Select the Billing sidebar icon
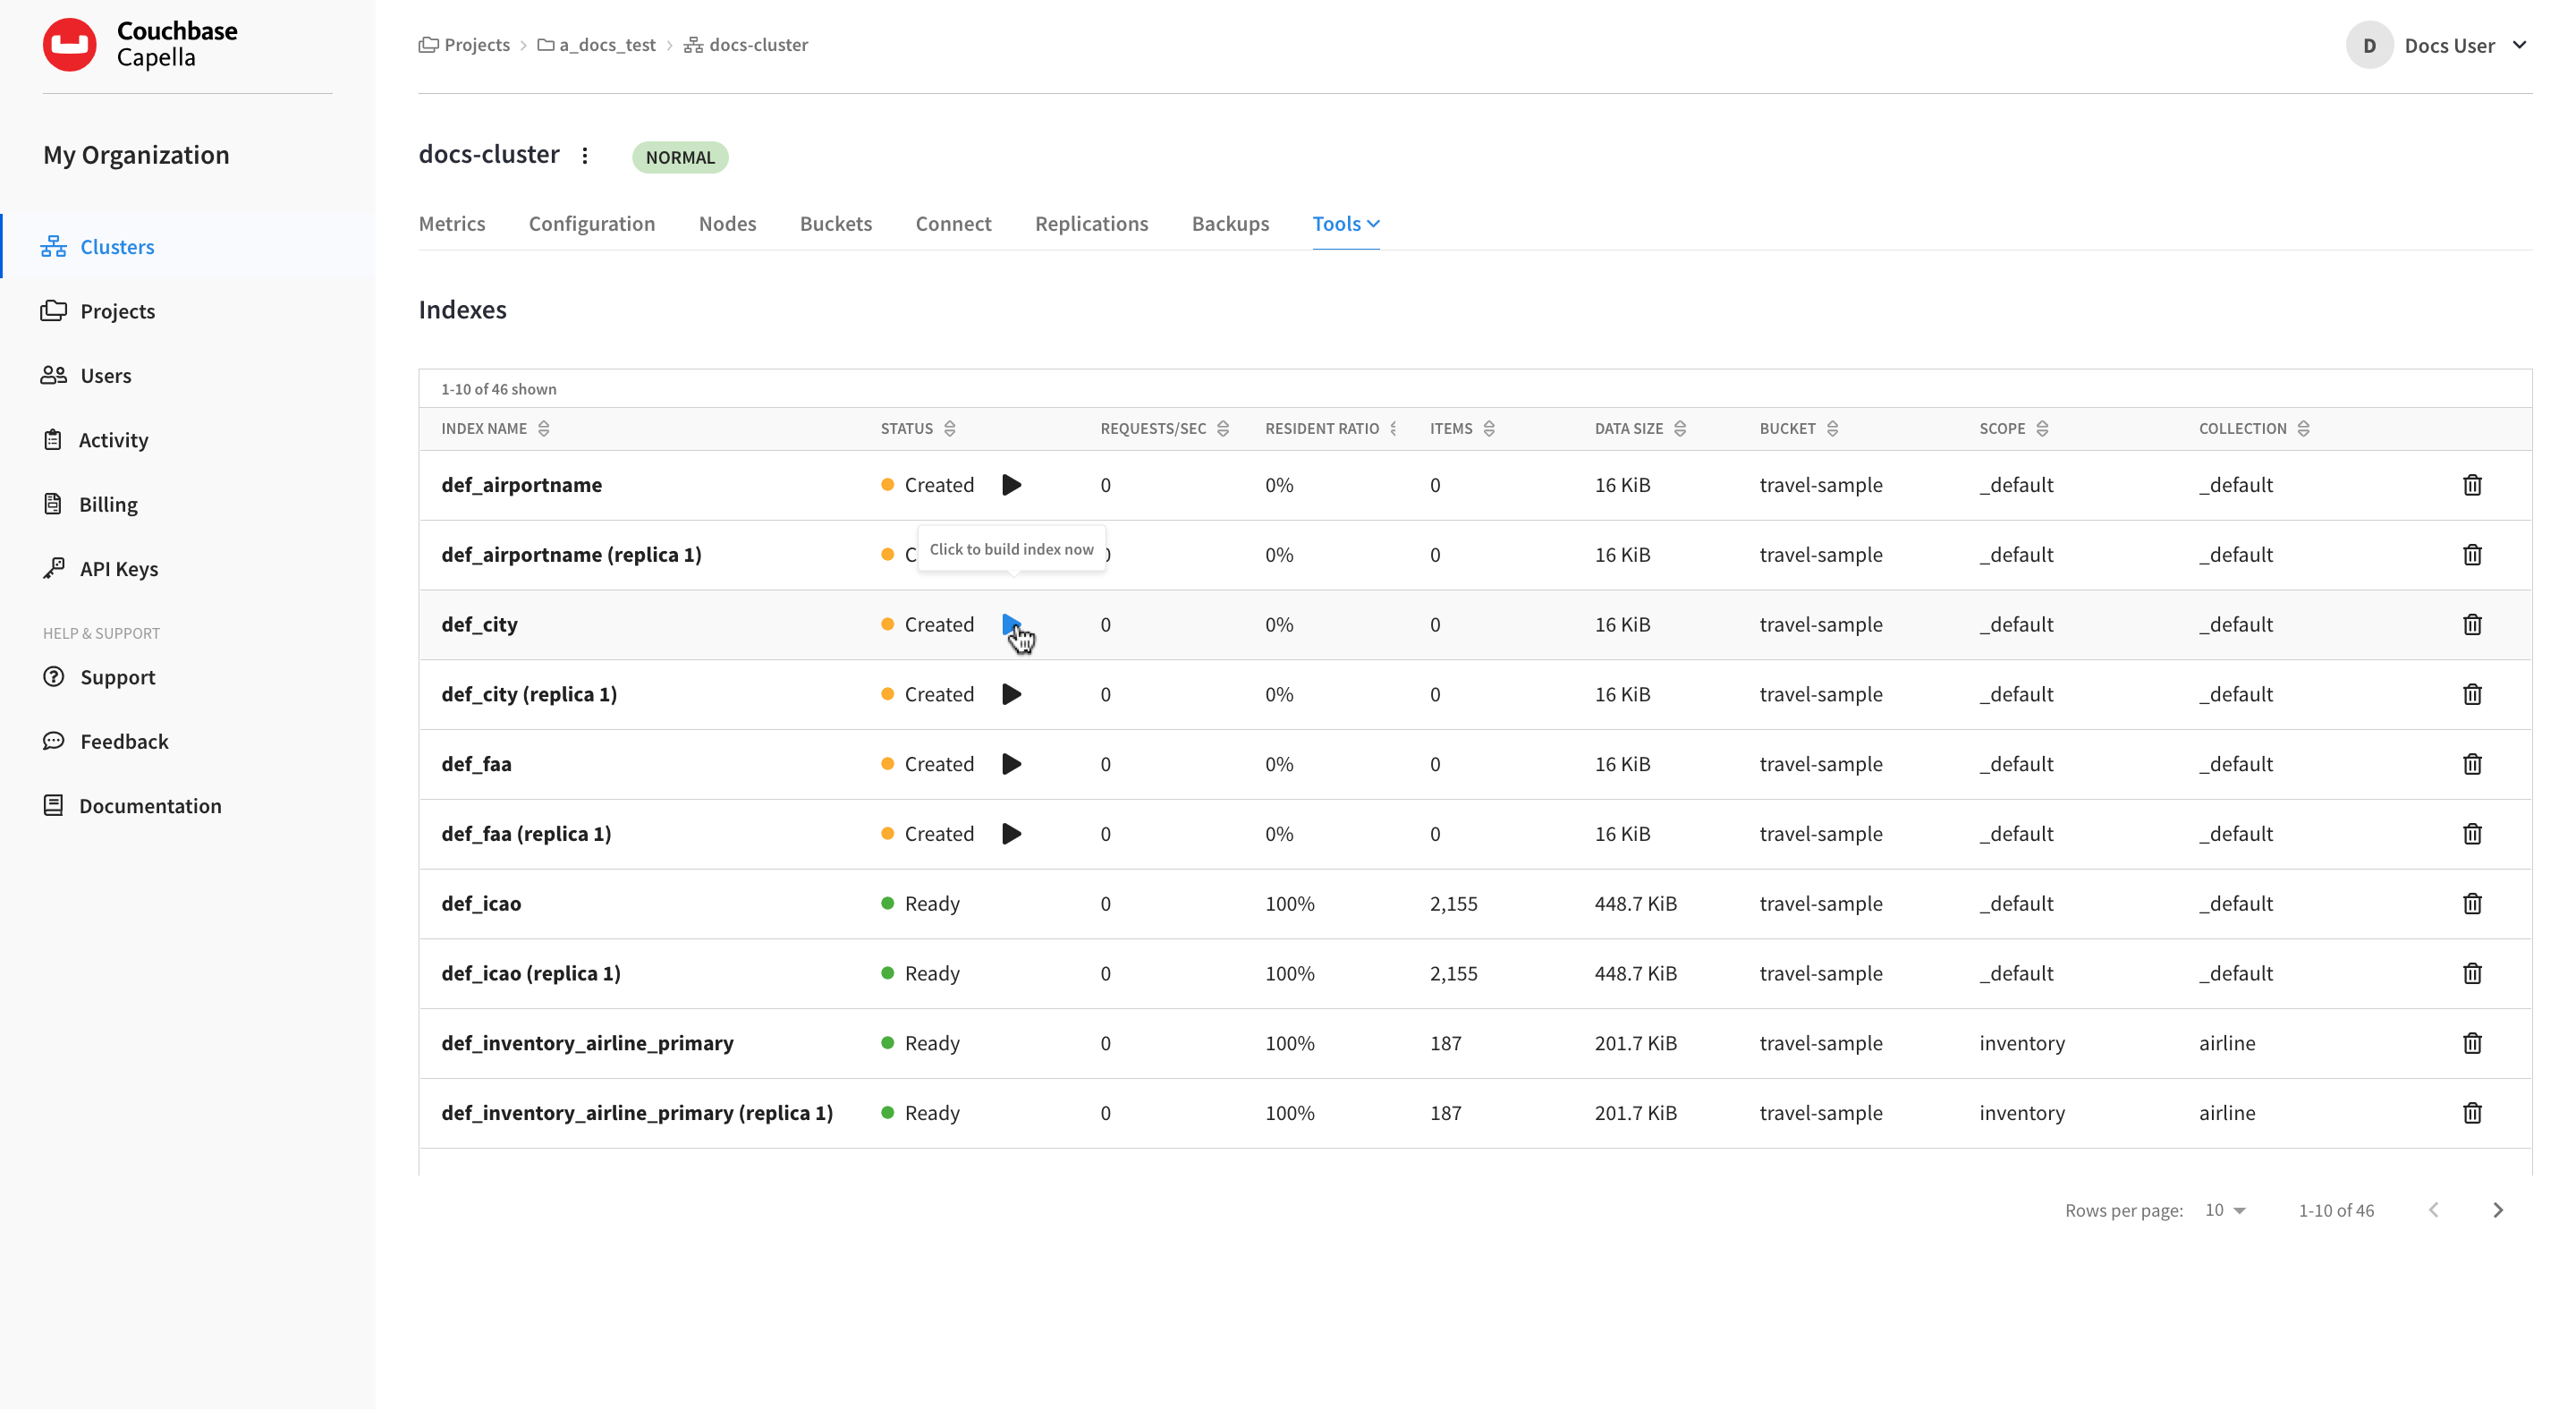This screenshot has width=2576, height=1409. coord(53,503)
